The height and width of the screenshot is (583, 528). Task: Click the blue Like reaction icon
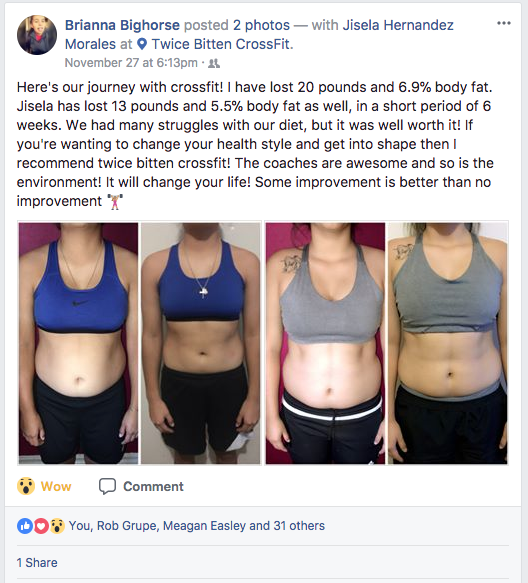coord(25,526)
